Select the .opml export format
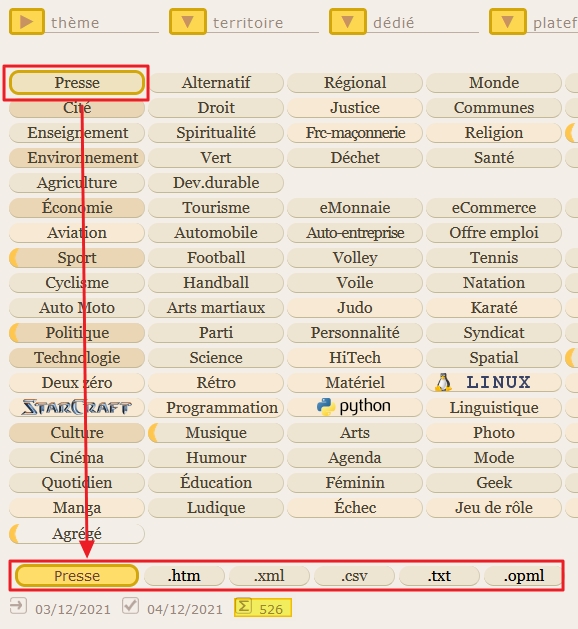This screenshot has height=629, width=578. click(524, 576)
